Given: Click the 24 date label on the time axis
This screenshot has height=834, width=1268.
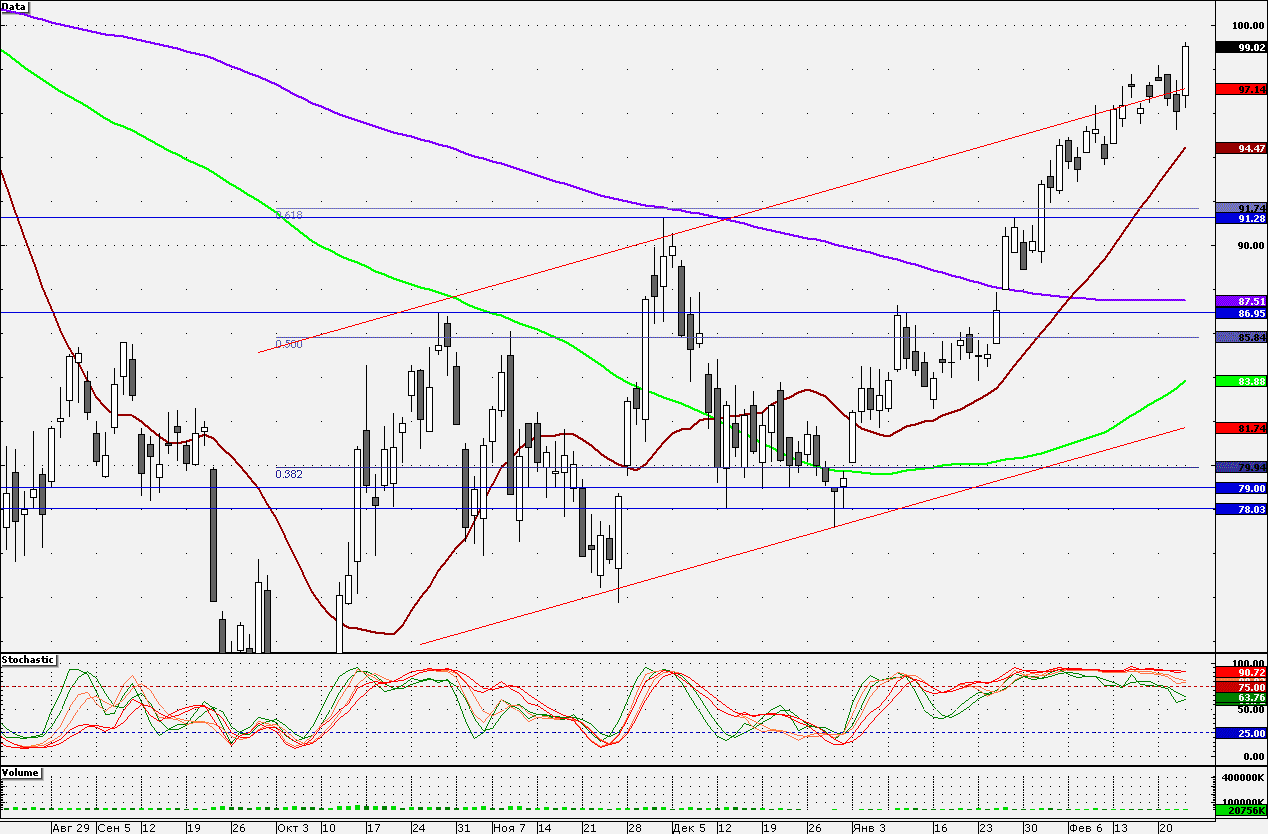Looking at the screenshot, I should pyautogui.click(x=418, y=828).
